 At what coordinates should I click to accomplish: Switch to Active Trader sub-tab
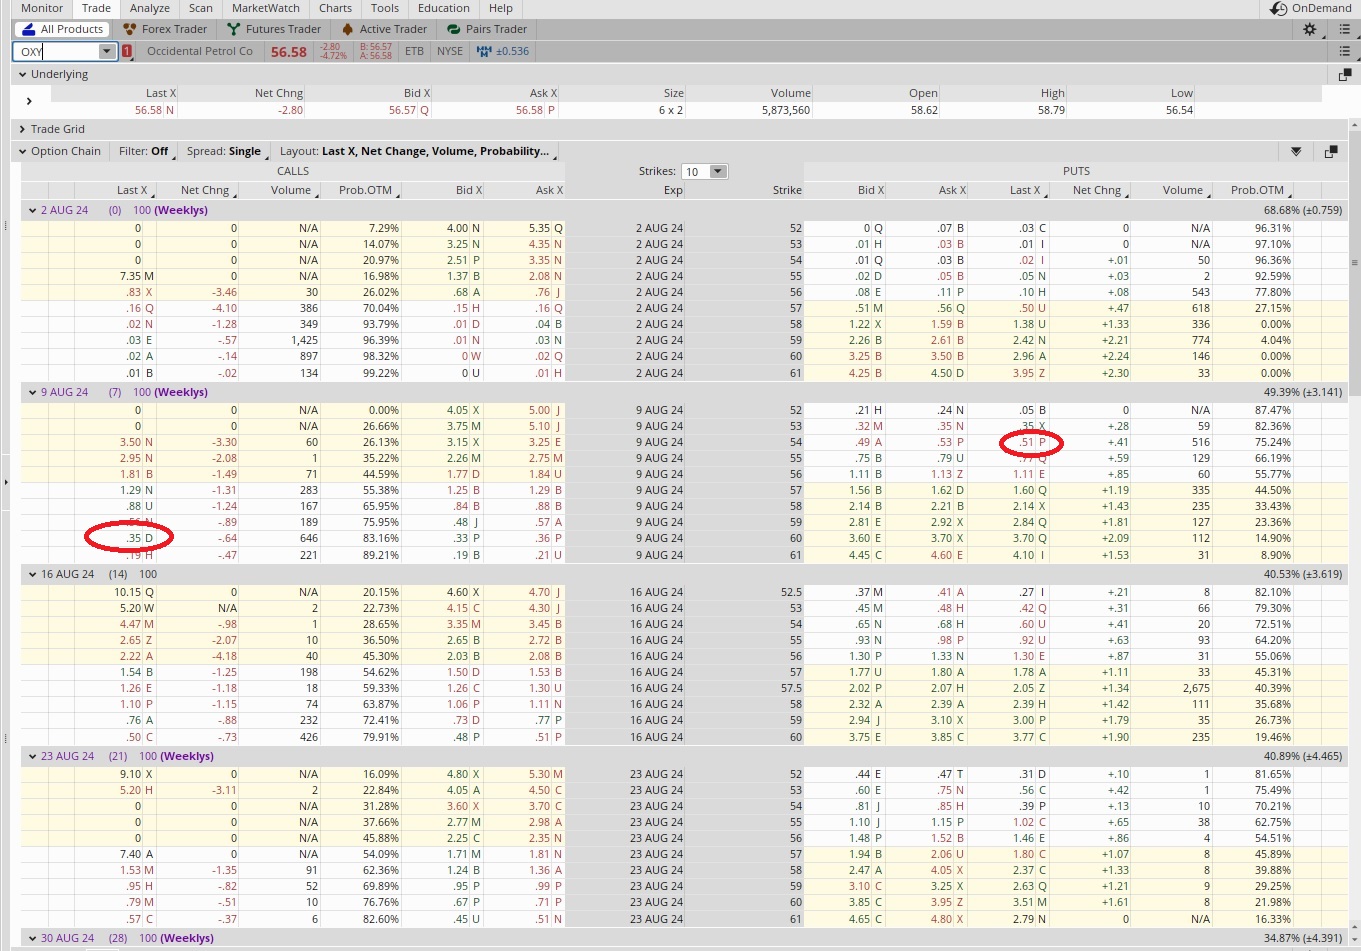point(384,29)
